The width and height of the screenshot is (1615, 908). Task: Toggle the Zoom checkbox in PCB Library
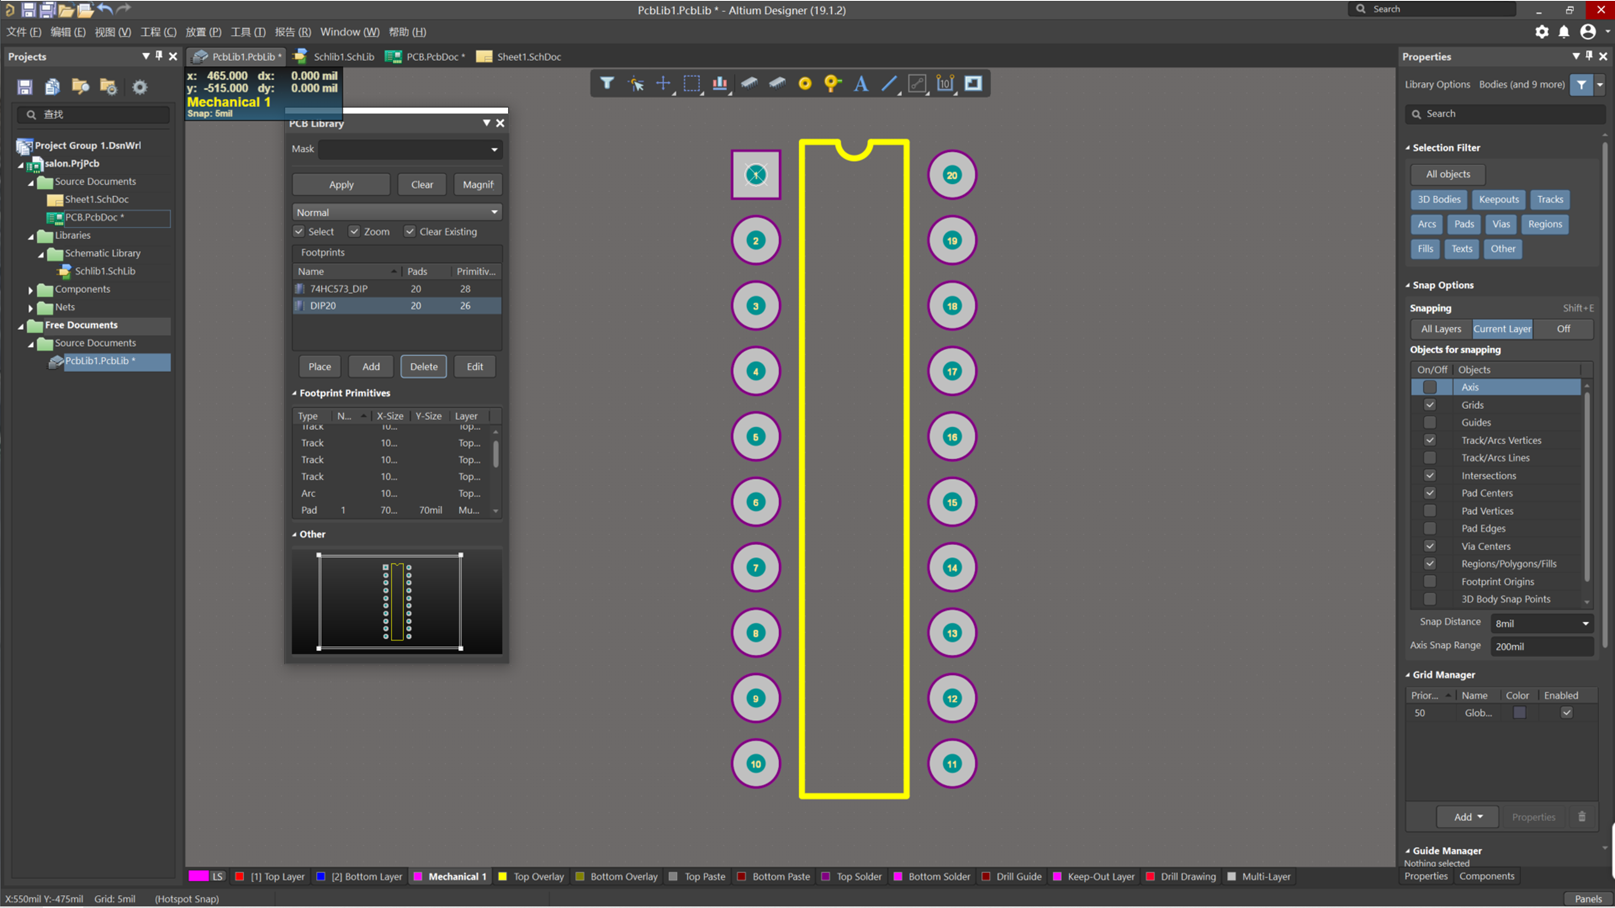tap(354, 232)
